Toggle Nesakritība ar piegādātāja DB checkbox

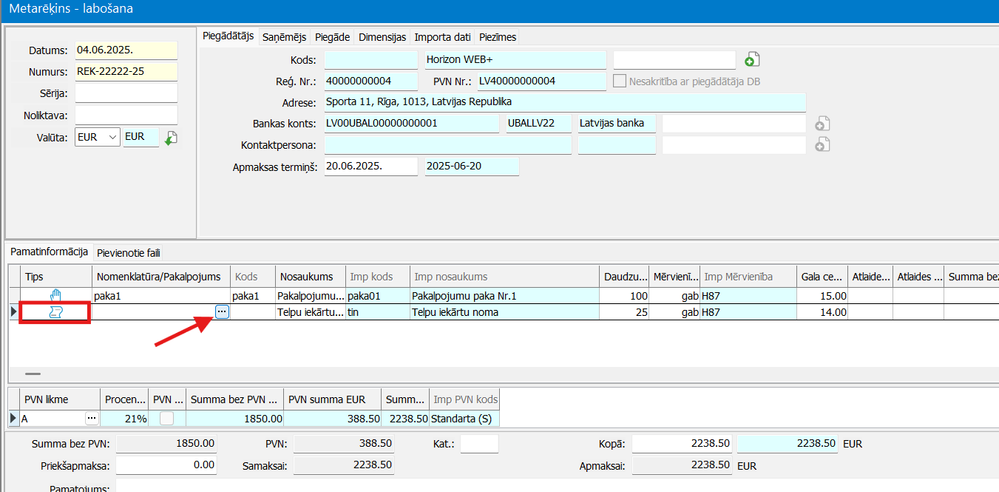point(620,81)
